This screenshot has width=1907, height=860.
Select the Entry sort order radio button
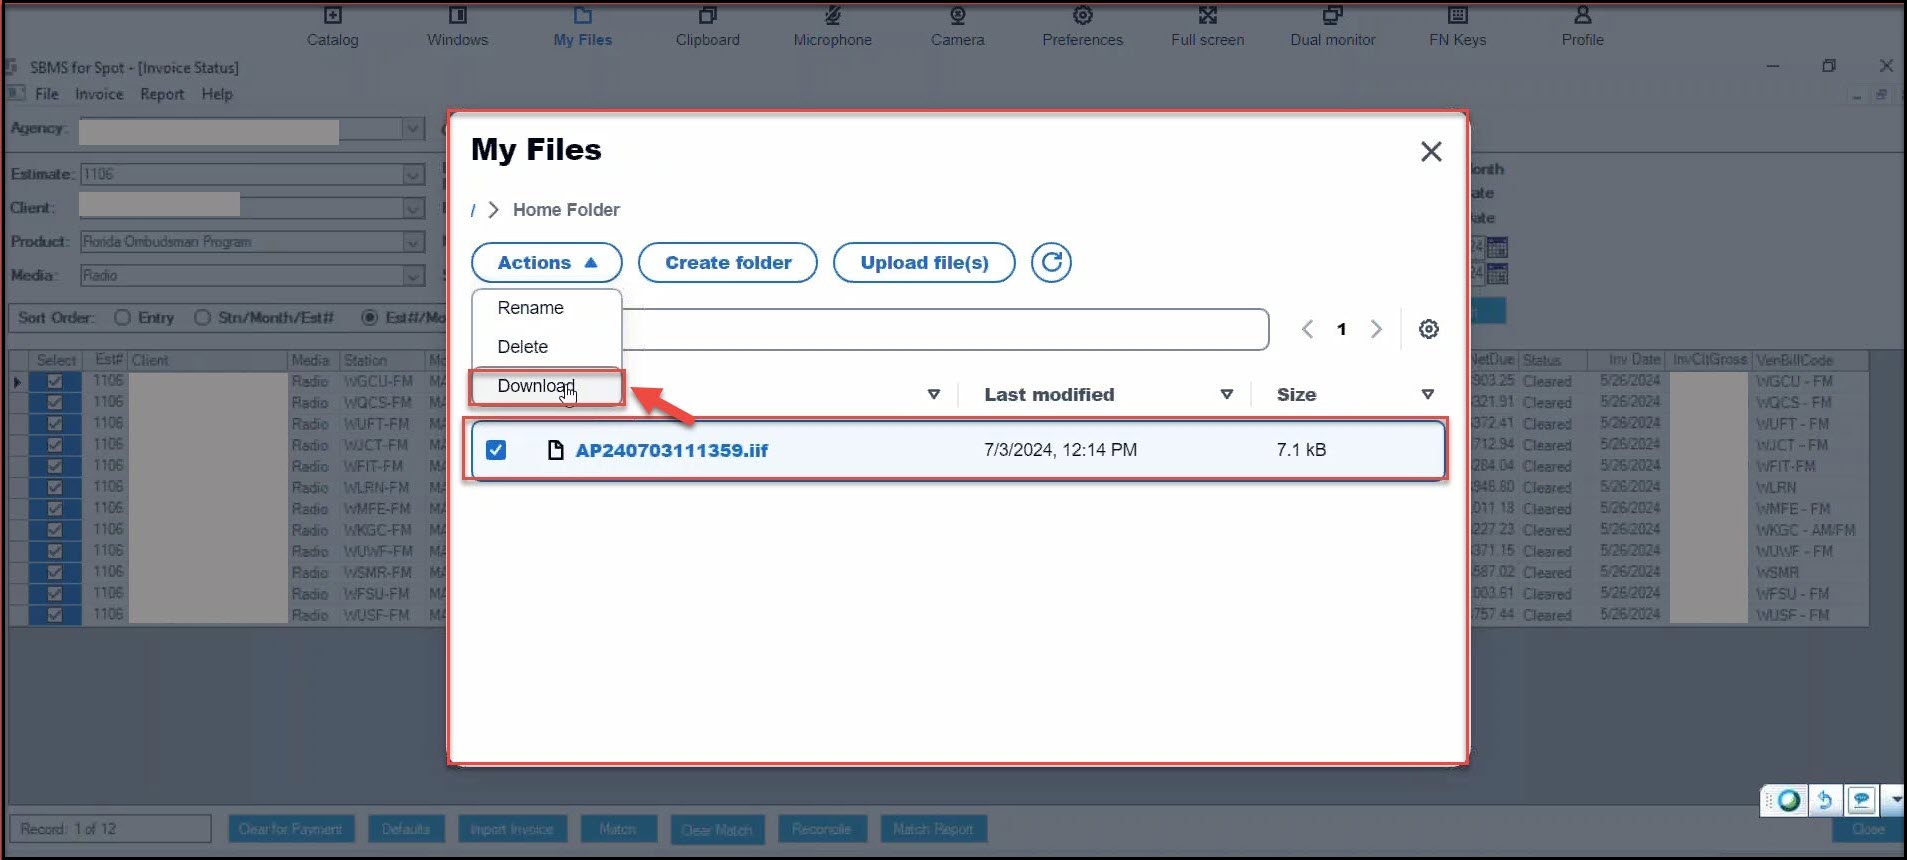click(122, 317)
